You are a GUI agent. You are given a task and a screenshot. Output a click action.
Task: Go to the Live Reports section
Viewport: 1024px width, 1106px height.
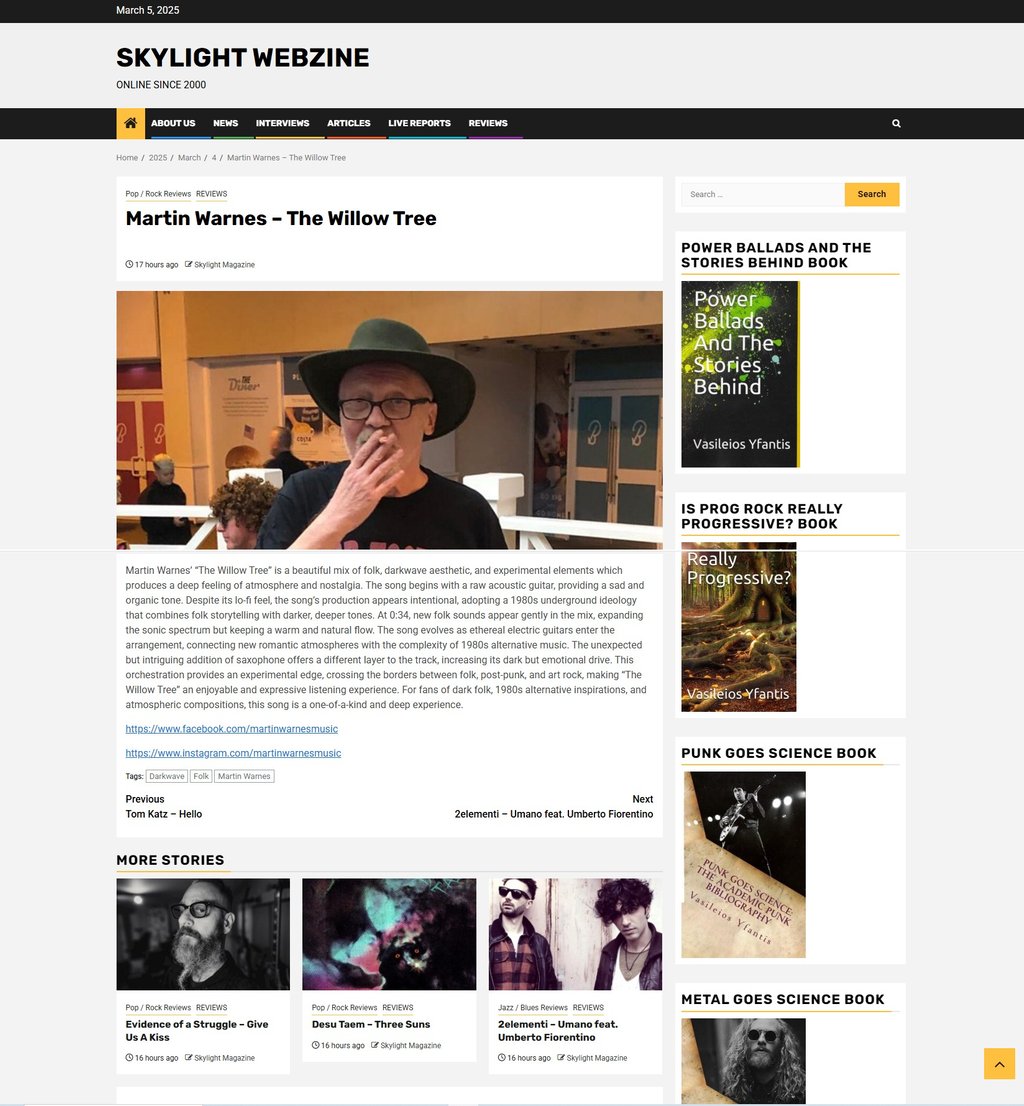(x=419, y=123)
